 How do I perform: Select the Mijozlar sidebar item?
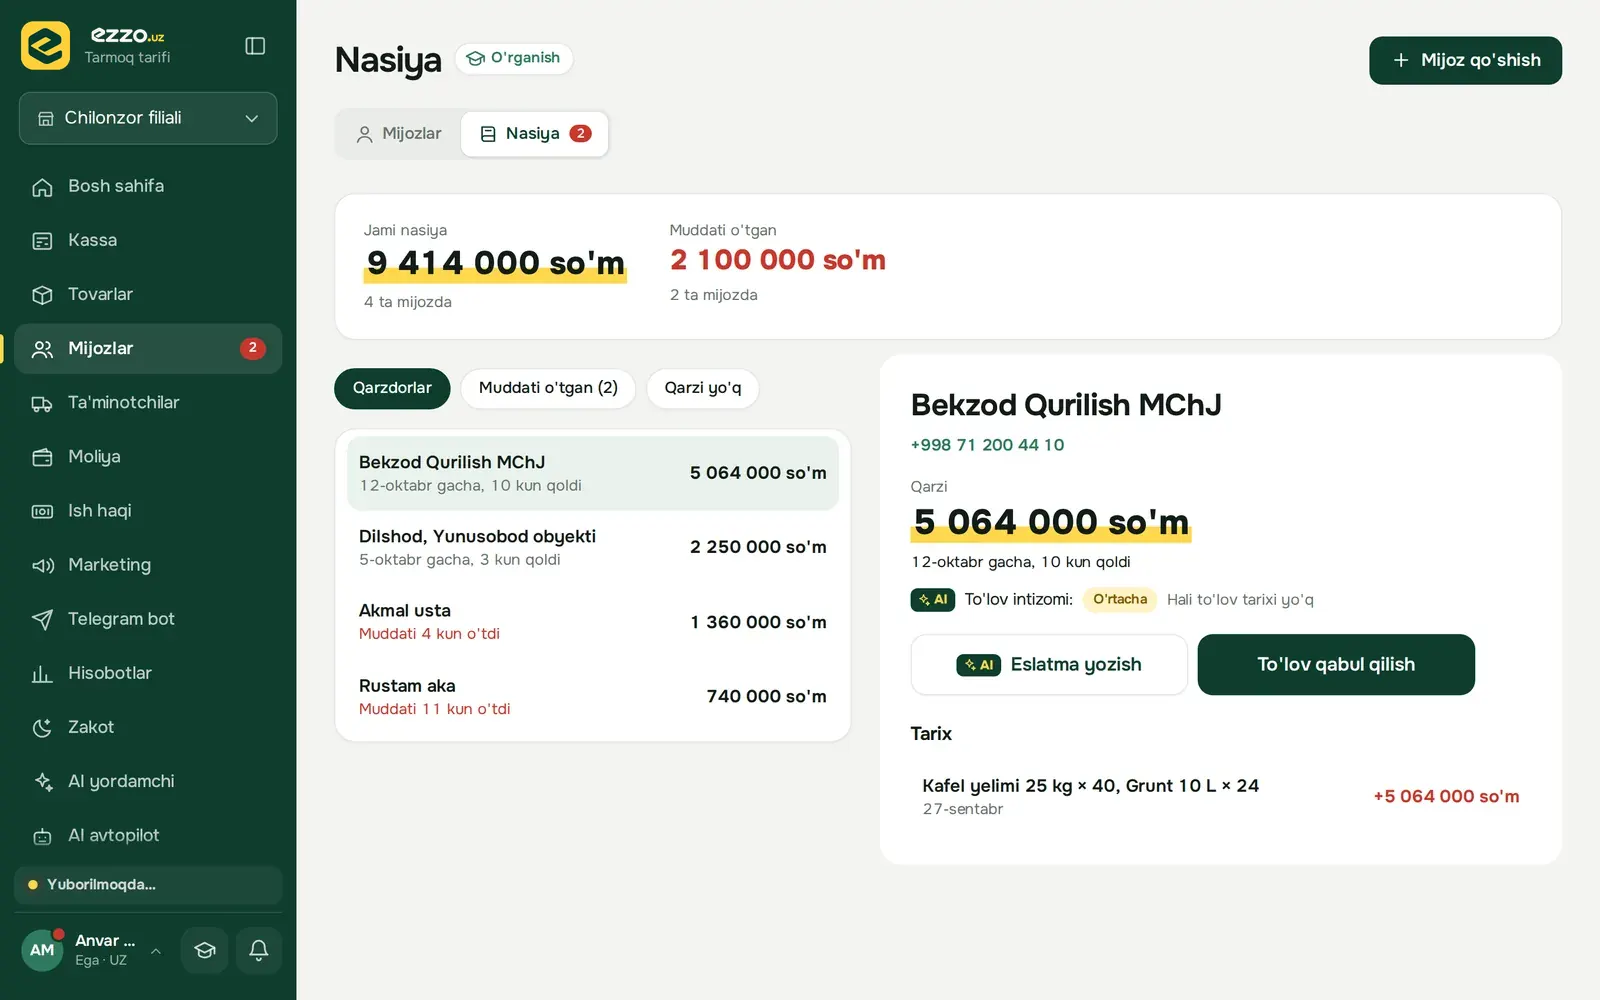[x=148, y=348]
